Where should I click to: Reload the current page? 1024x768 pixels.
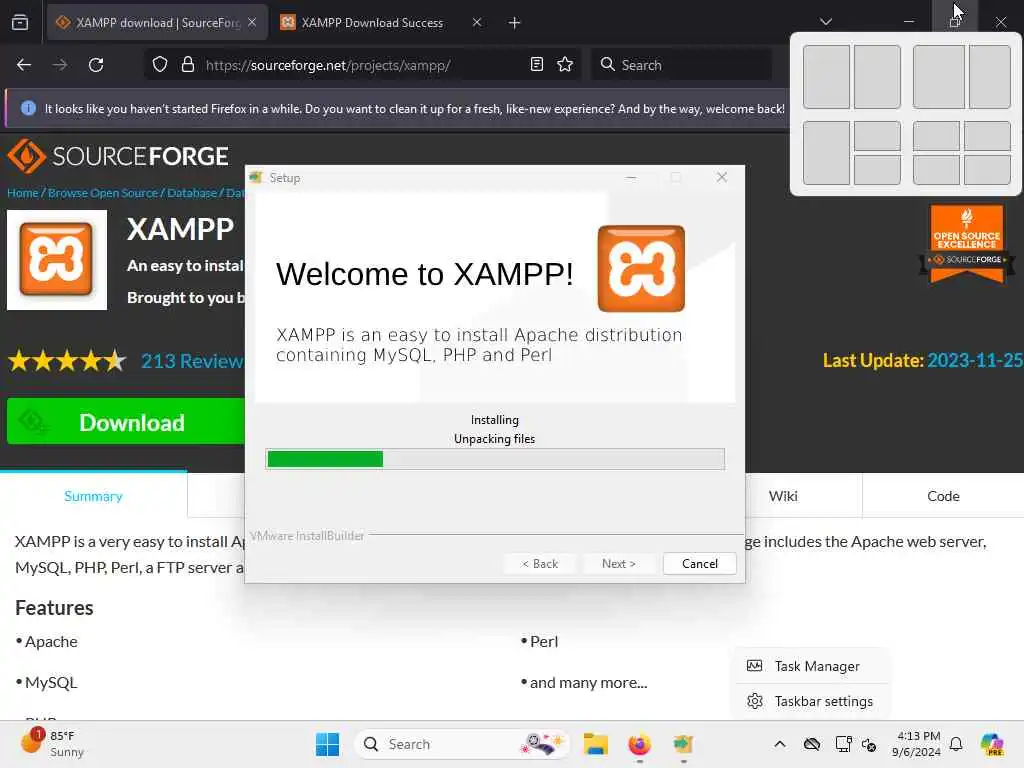tap(96, 65)
